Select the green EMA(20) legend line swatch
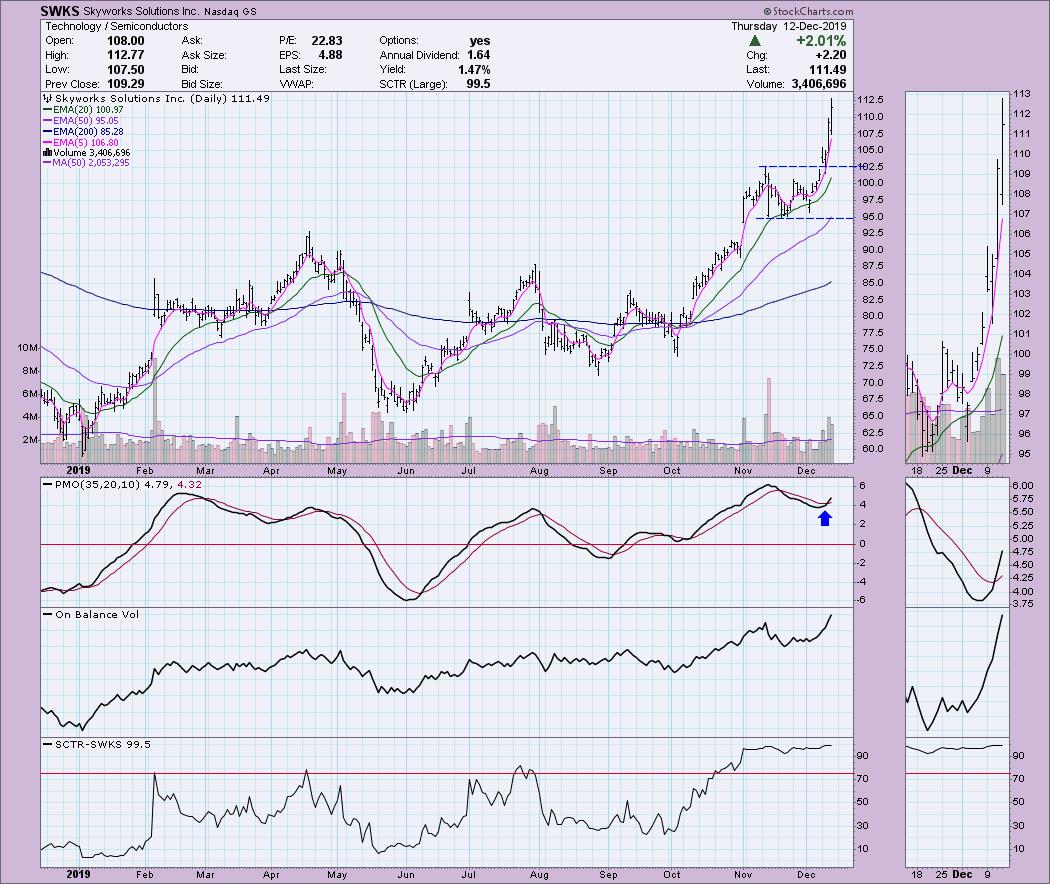The width and height of the screenshot is (1050, 884). pyautogui.click(x=48, y=110)
